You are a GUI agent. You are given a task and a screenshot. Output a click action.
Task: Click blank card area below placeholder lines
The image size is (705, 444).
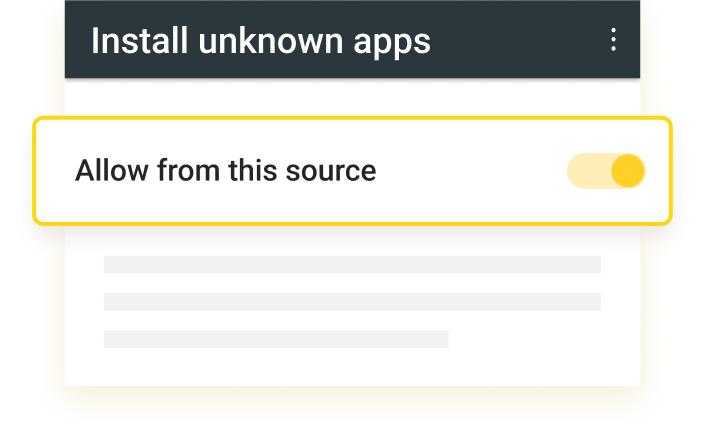[x=352, y=367]
